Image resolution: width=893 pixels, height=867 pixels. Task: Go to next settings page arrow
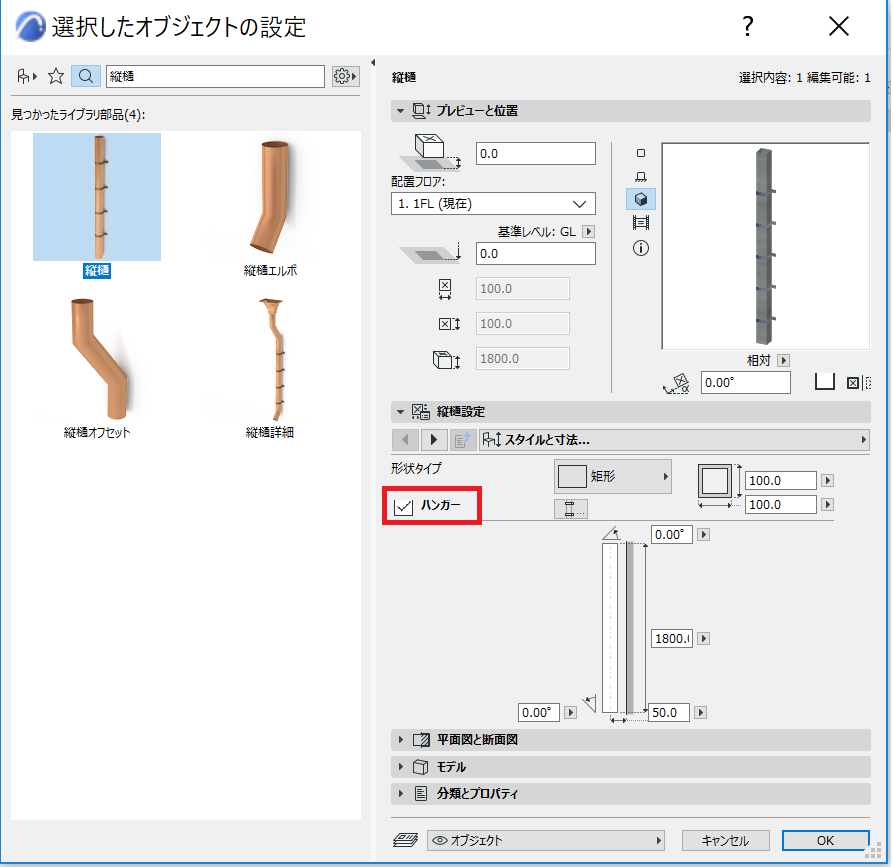coord(433,440)
